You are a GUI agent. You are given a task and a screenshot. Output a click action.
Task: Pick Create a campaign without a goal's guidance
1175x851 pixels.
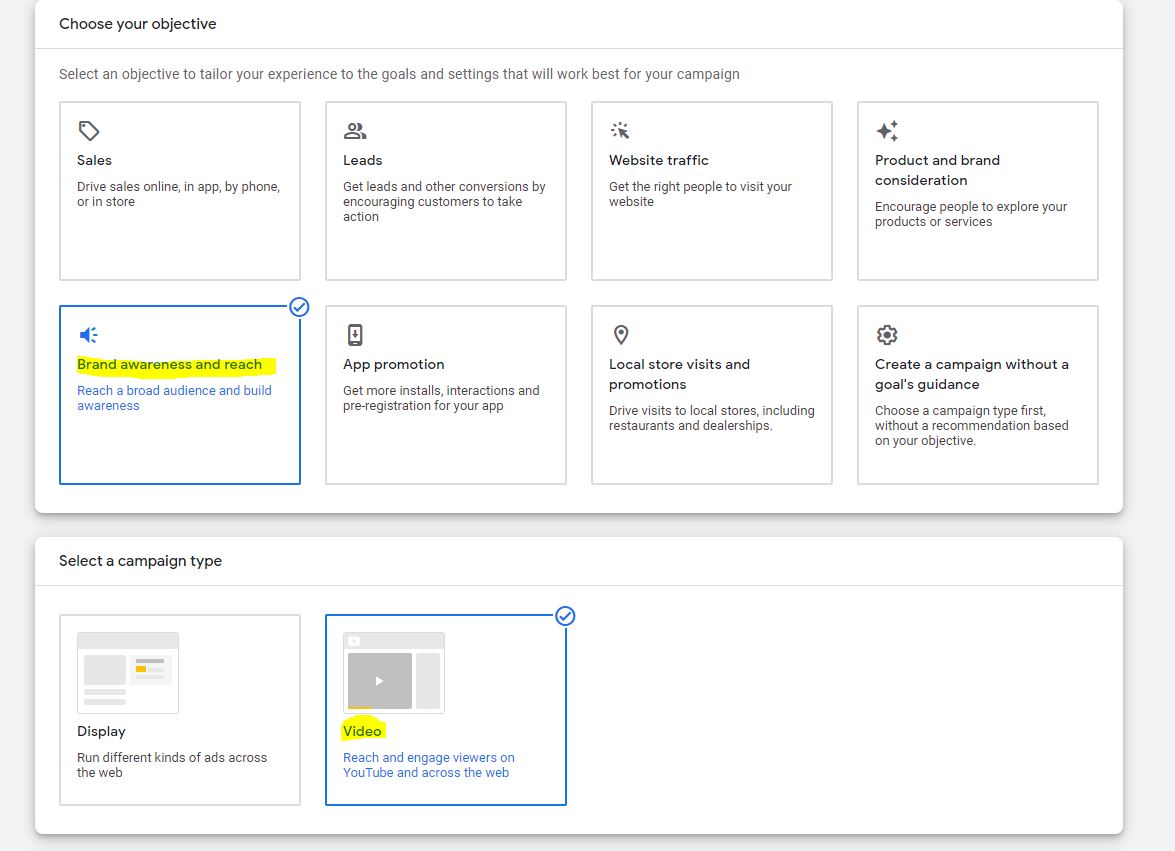click(x=972, y=374)
